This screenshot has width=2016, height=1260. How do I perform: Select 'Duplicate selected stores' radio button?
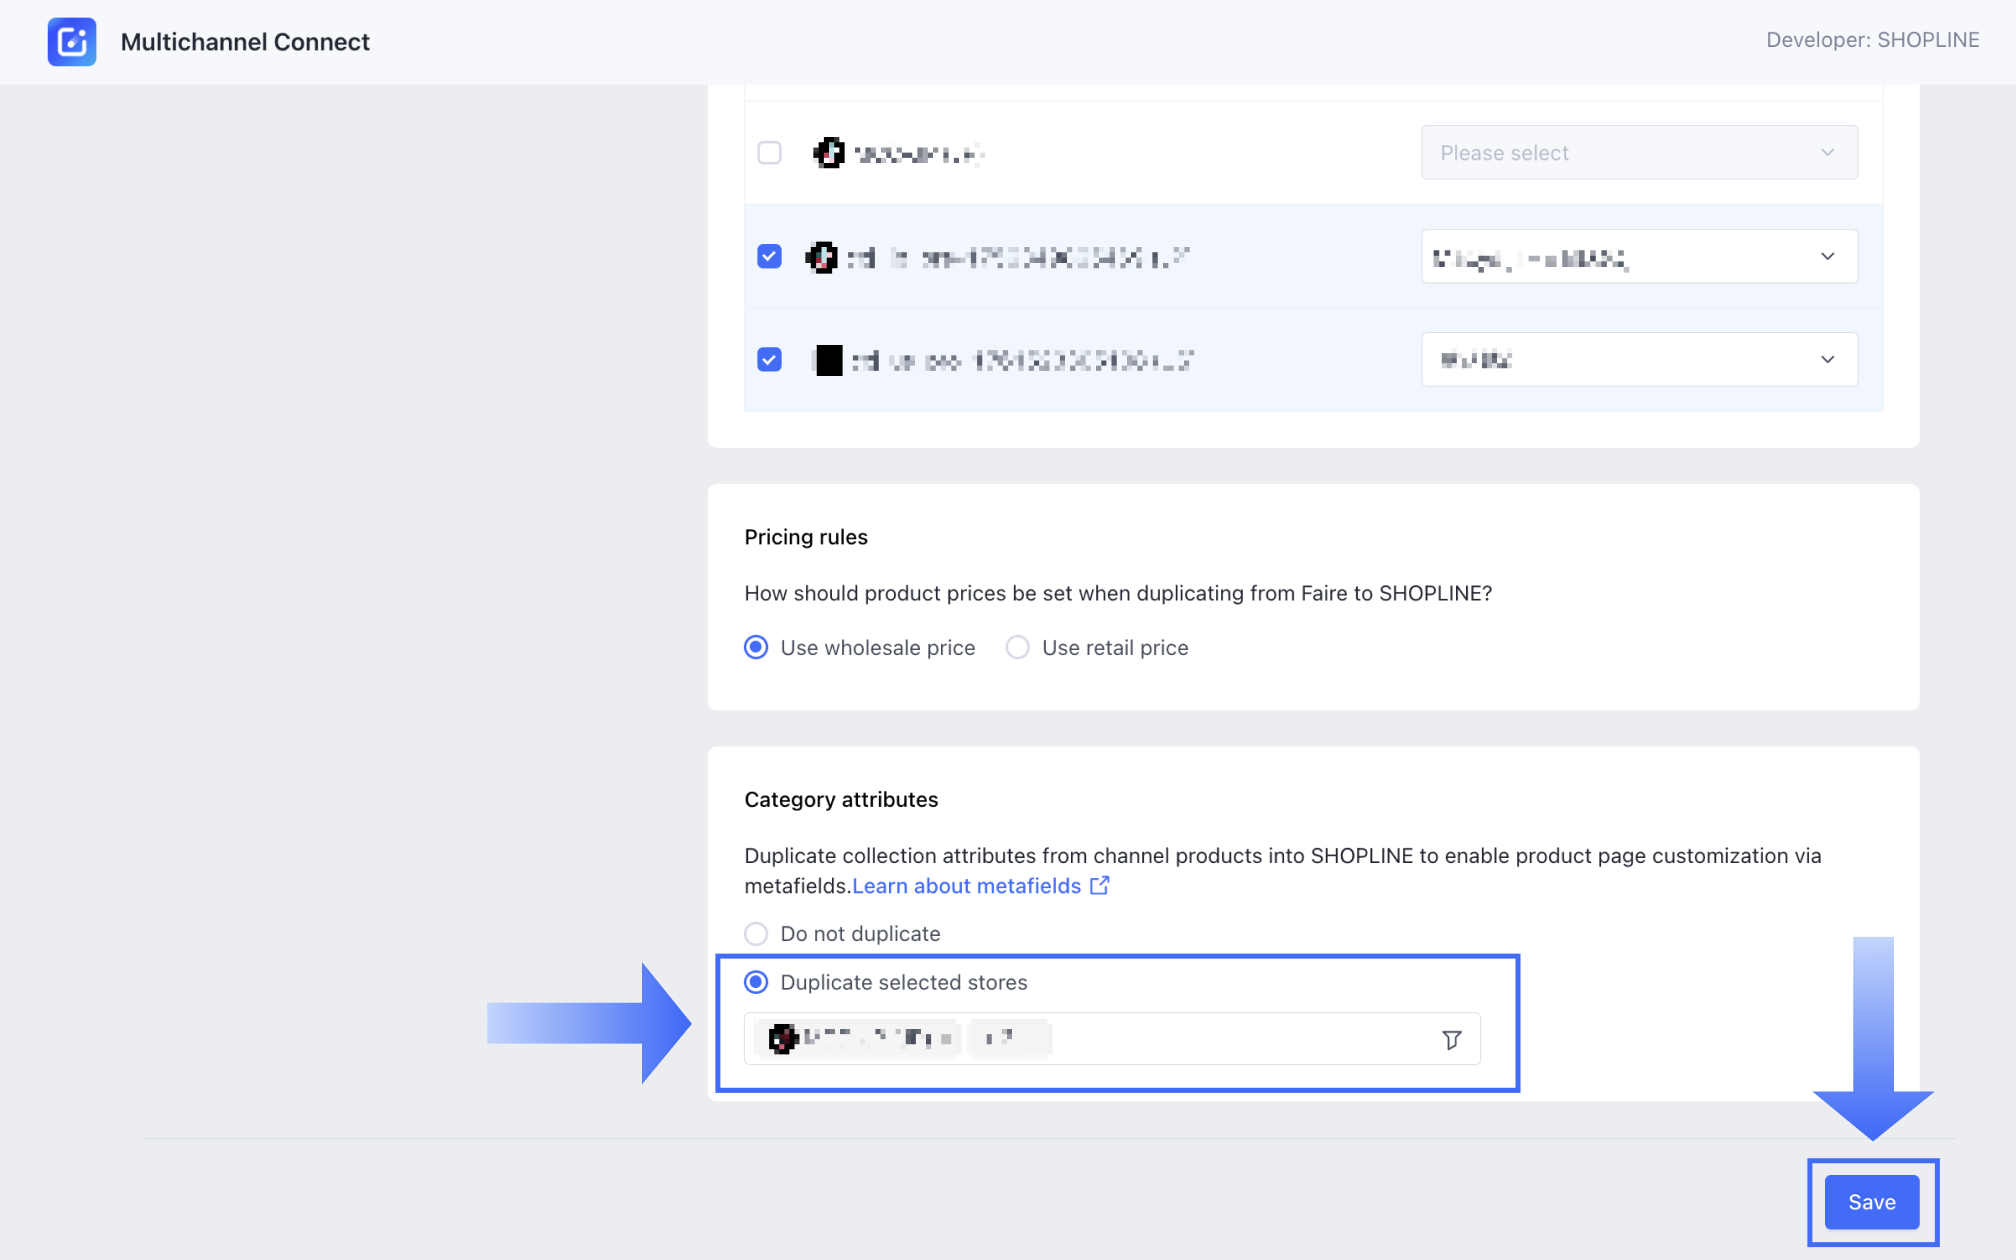[x=756, y=983]
